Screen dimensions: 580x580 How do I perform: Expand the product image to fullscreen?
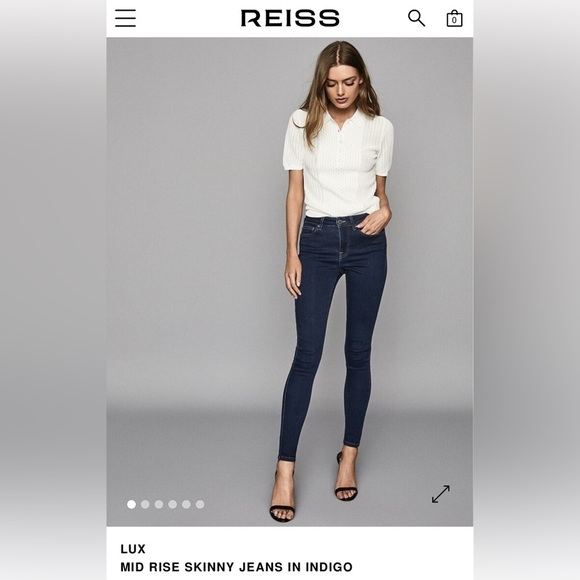(441, 494)
